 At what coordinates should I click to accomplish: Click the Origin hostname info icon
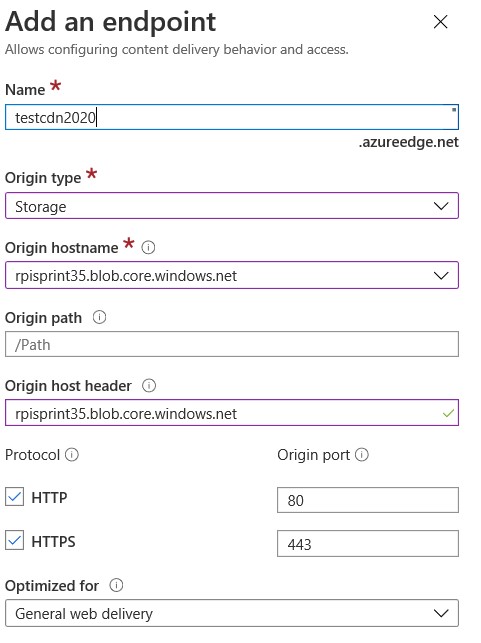tap(148, 248)
